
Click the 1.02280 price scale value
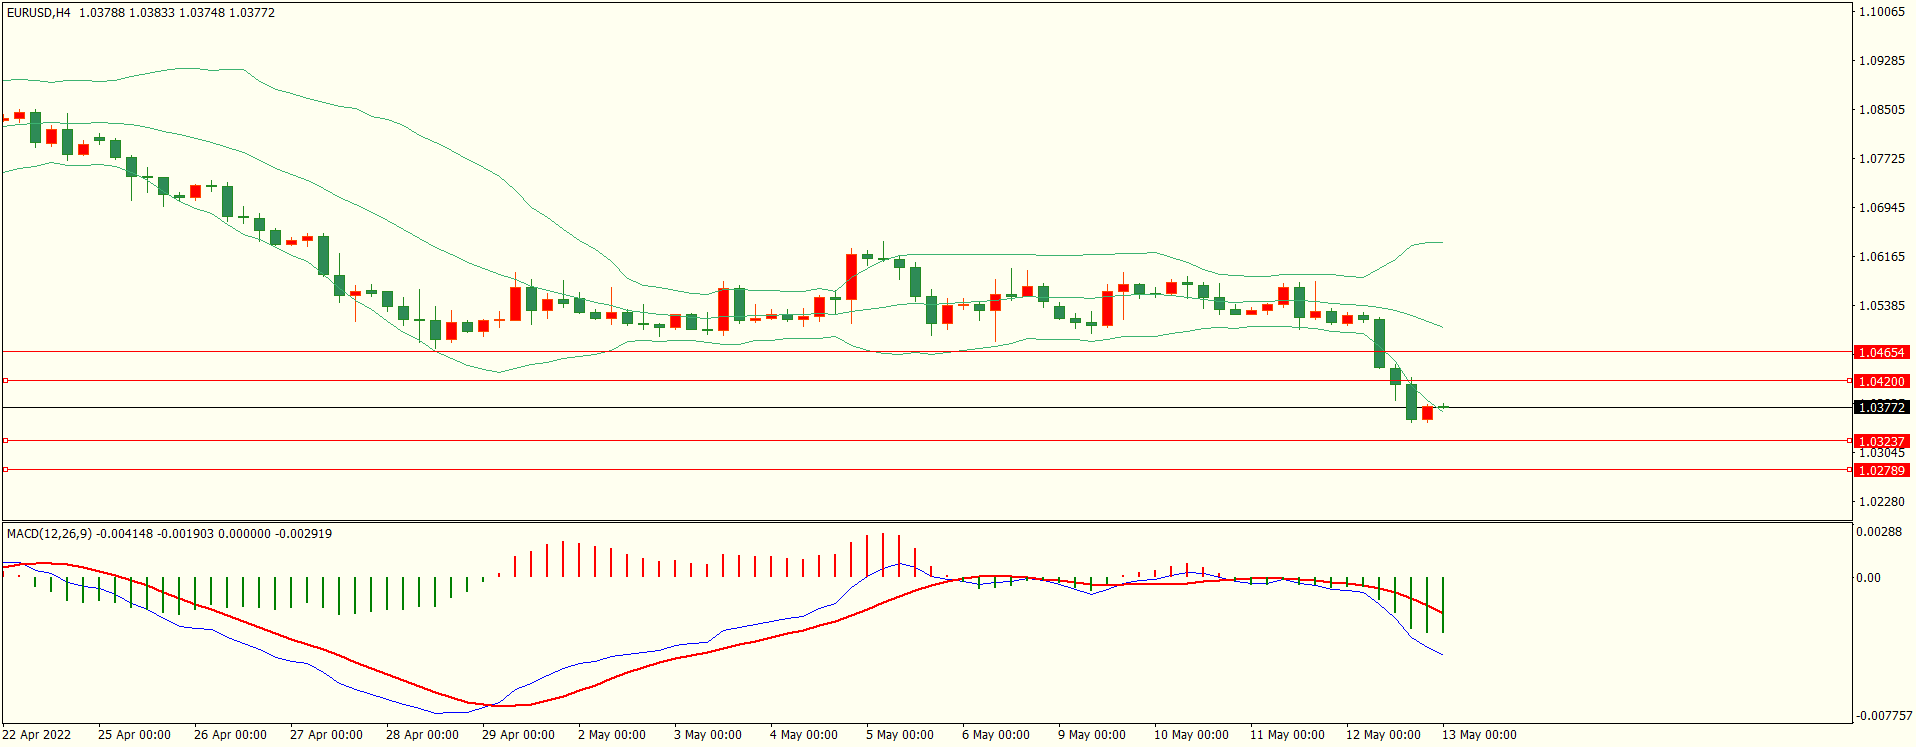coord(1881,502)
